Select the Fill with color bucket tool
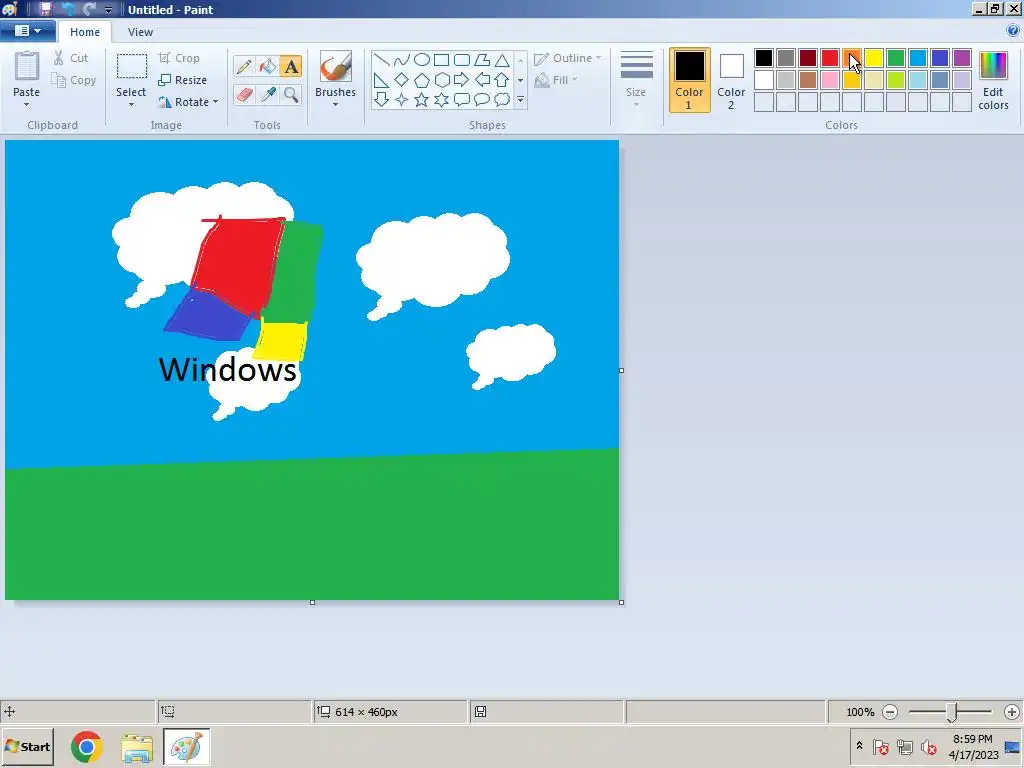This screenshot has width=1024, height=768. (267, 66)
